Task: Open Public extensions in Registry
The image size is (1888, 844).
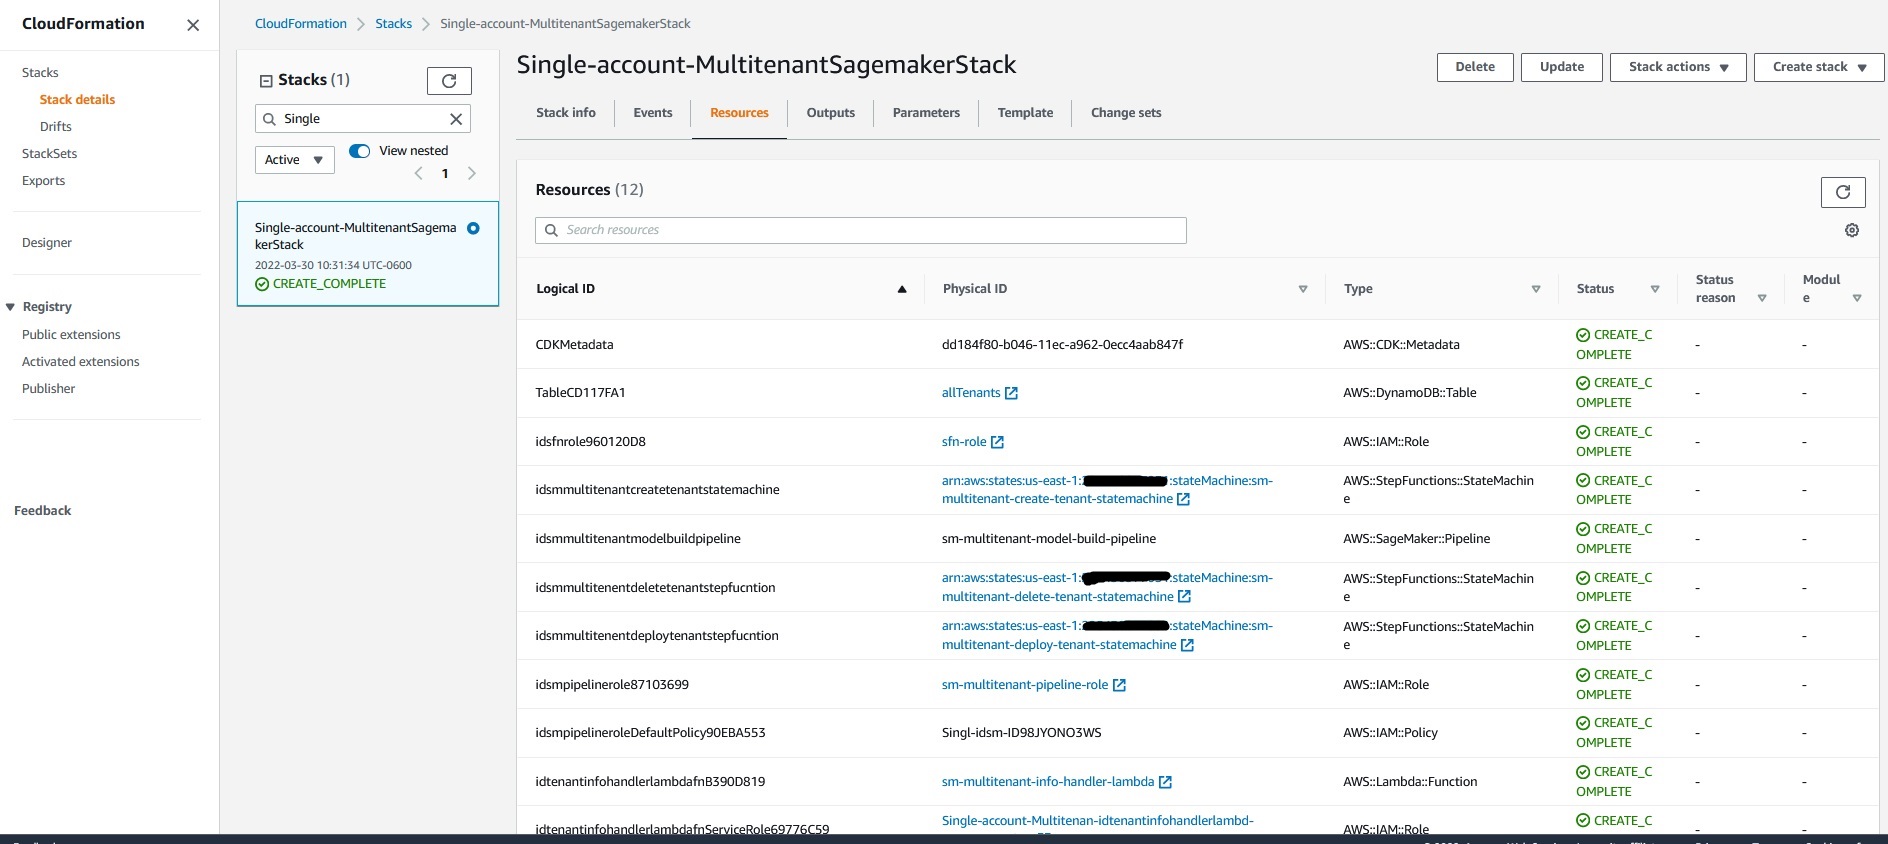Action: (71, 335)
